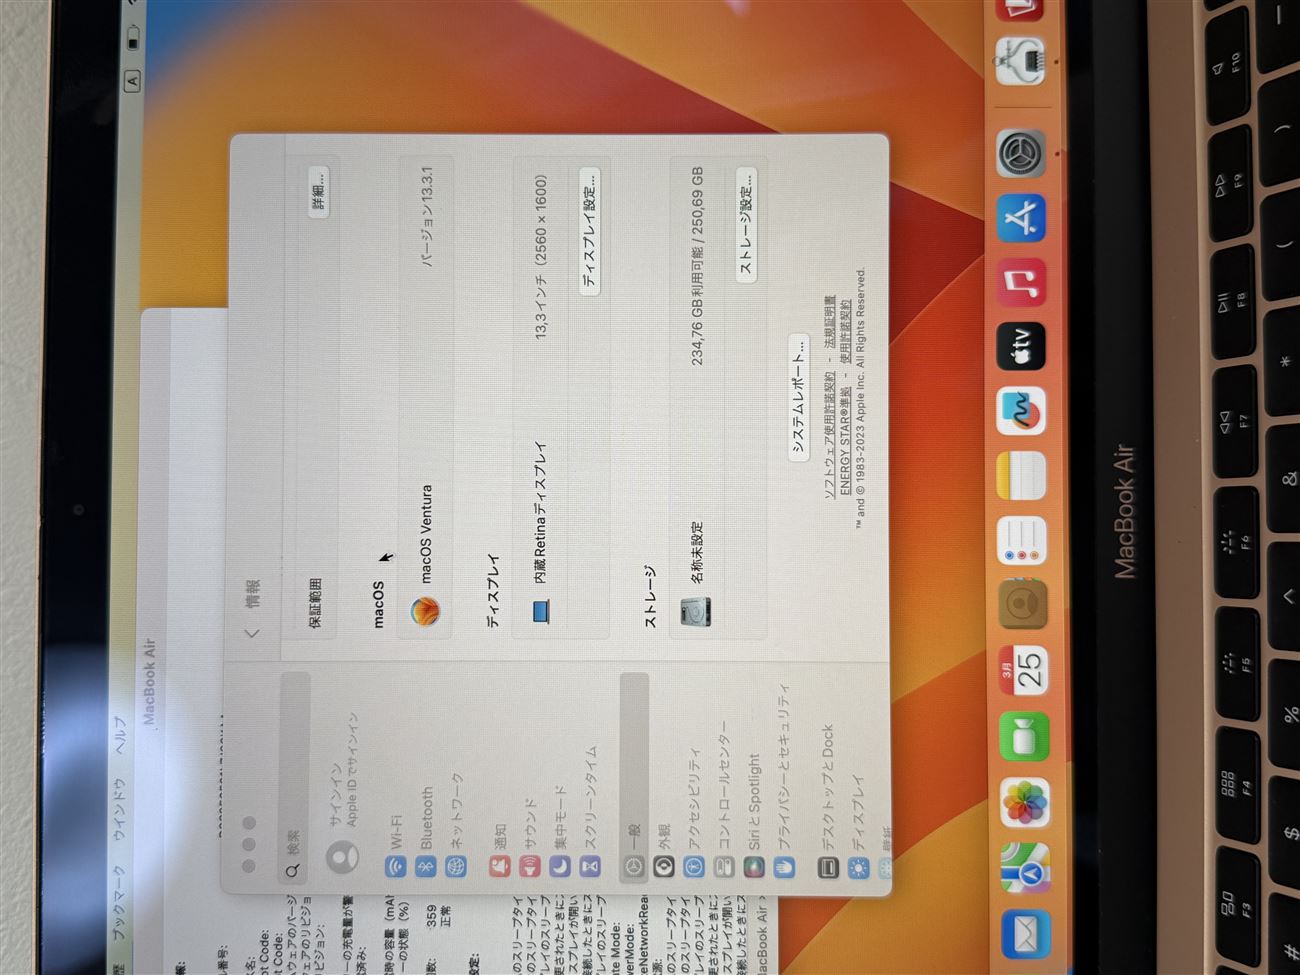
Task: Select Siri と Spotlight in the sidebar
Action: point(754,815)
